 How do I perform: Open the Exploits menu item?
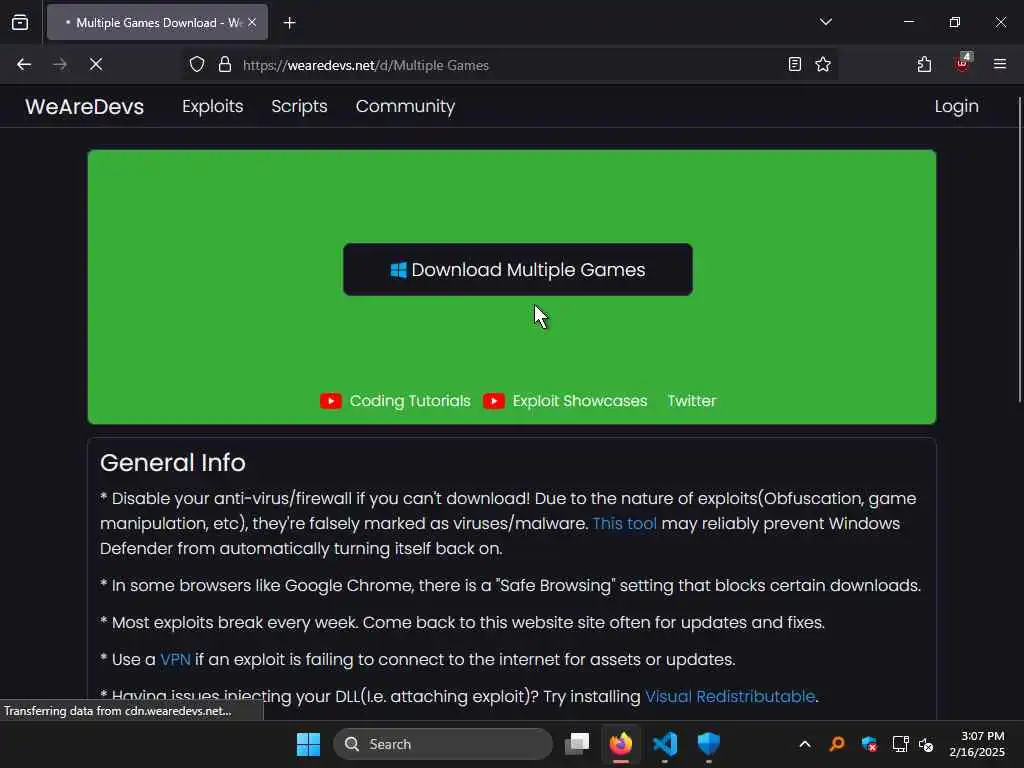(213, 106)
